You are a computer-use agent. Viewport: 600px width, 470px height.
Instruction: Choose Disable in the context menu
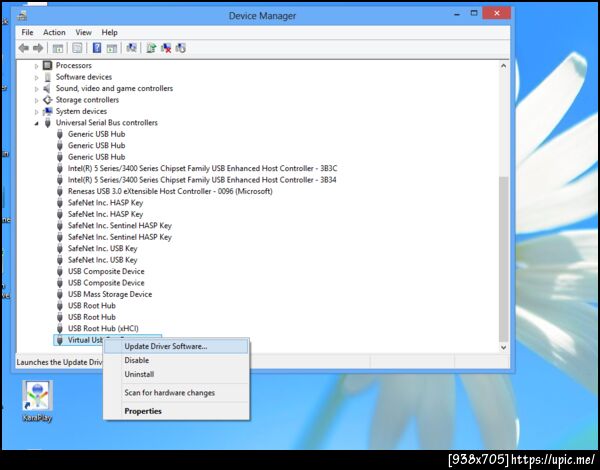(x=176, y=360)
